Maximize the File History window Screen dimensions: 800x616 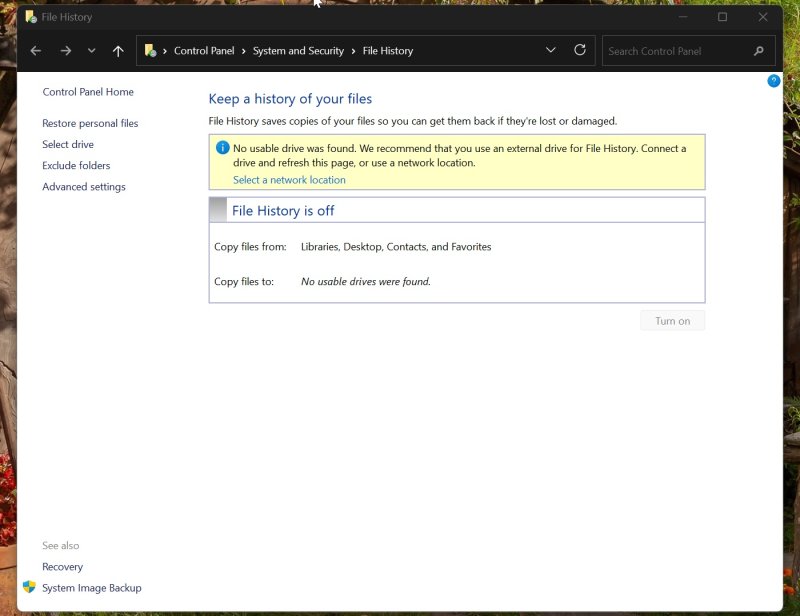tap(722, 17)
